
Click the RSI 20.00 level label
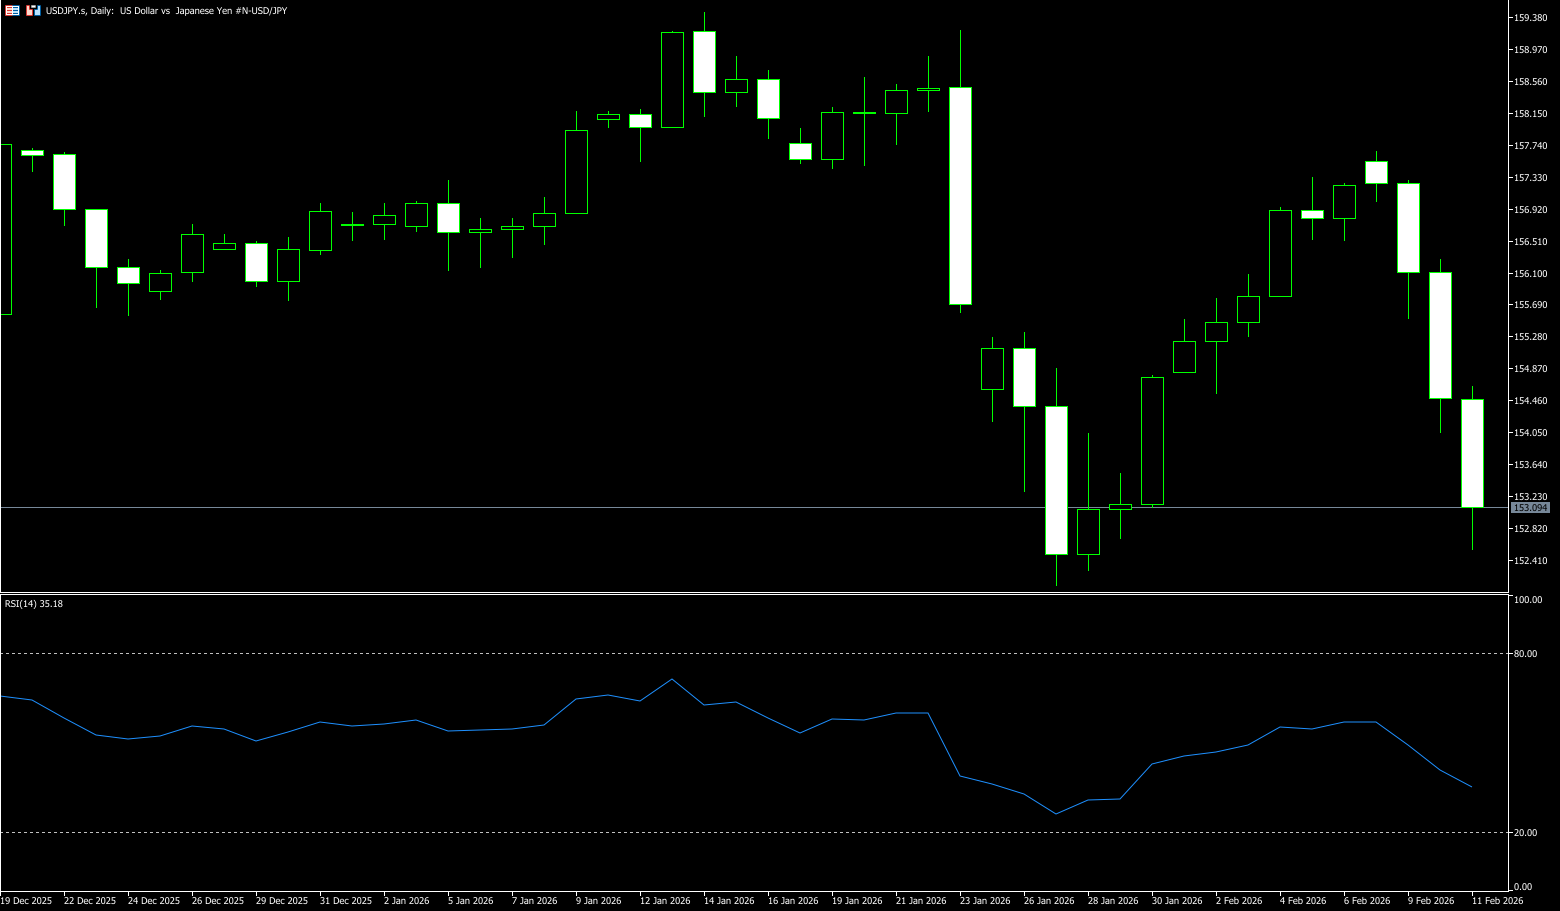[x=1526, y=833]
